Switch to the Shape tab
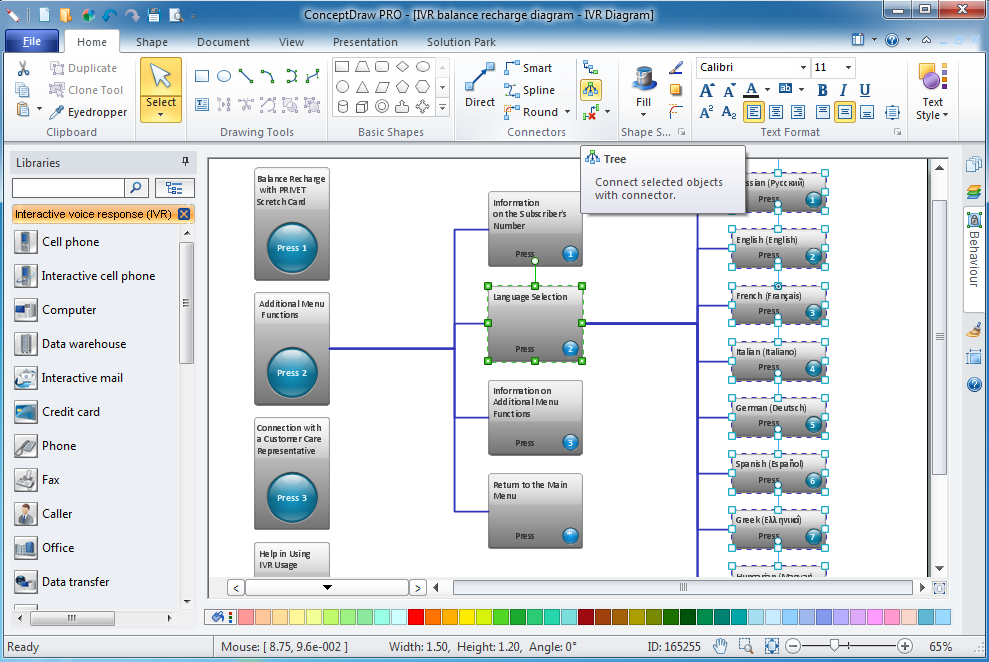Viewport: 989px width, 662px height. pos(152,42)
